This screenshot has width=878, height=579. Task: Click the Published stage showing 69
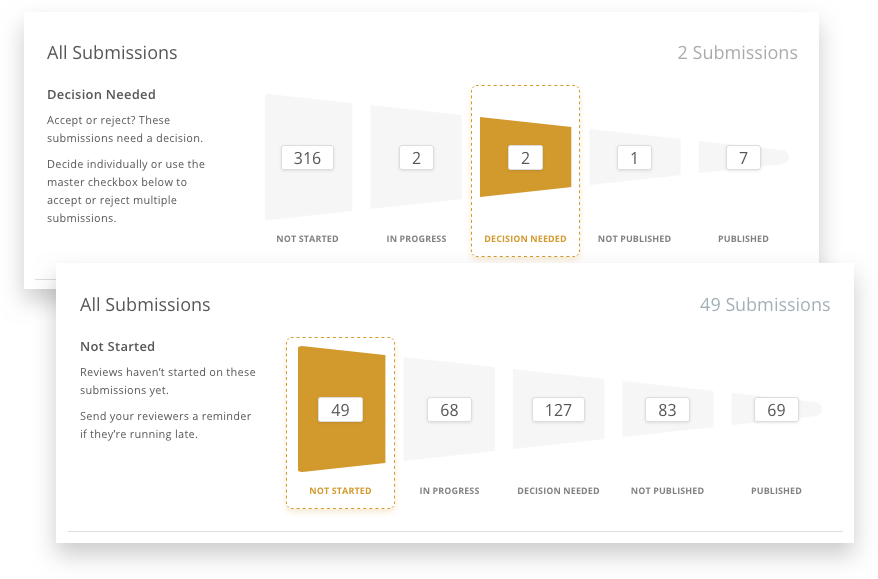776,410
